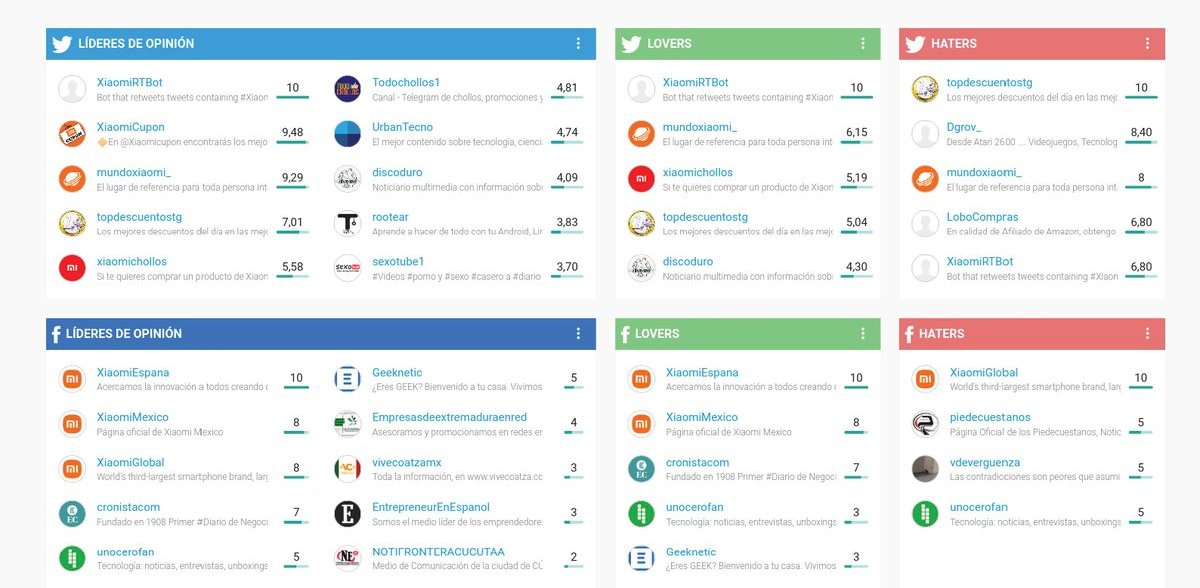Open the options menu of the Twitter Lovers panel

863,43
